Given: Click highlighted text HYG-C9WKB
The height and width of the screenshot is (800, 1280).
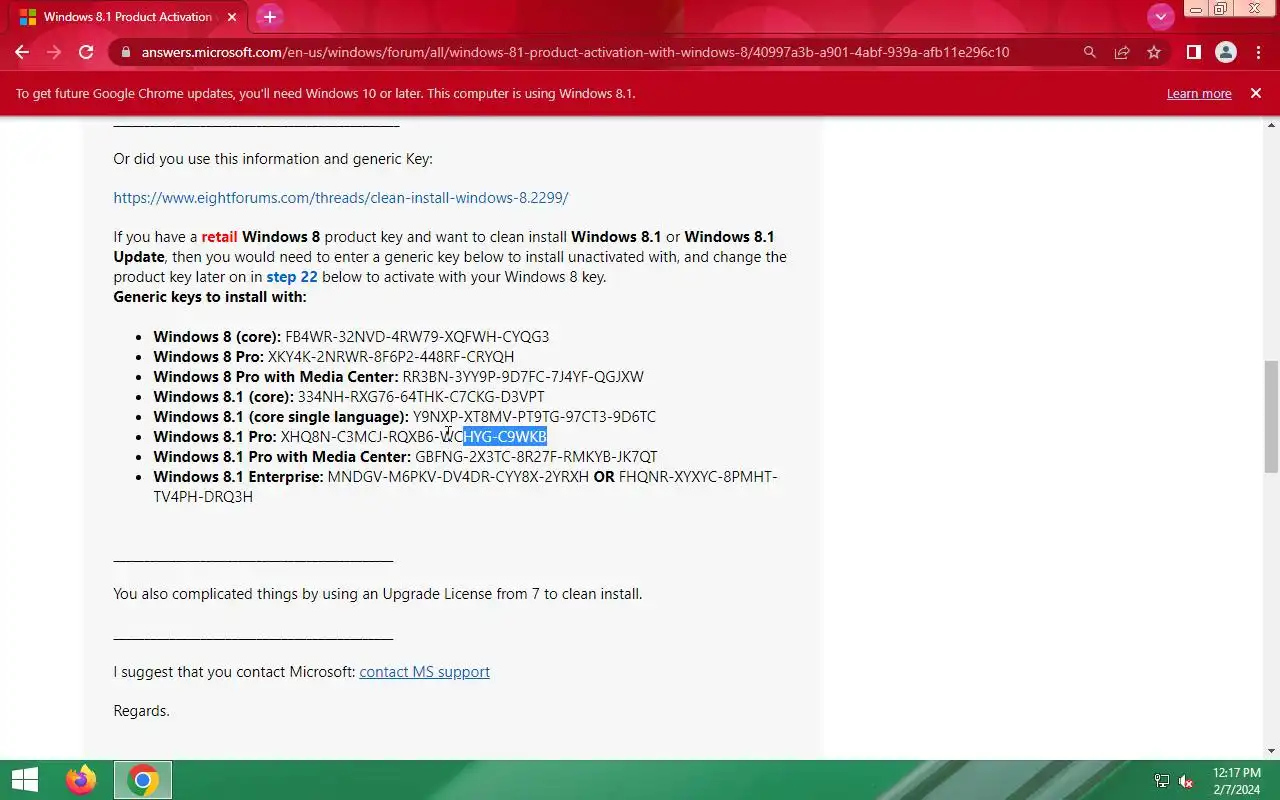Looking at the screenshot, I should 505,437.
